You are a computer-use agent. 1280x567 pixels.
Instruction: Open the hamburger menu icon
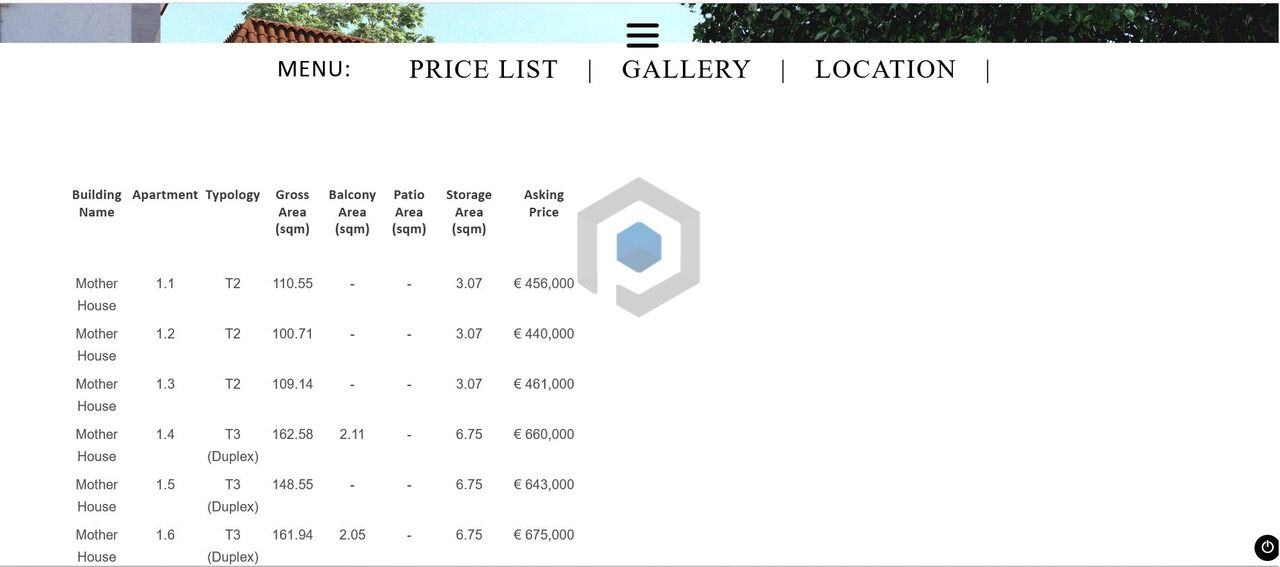coord(642,35)
